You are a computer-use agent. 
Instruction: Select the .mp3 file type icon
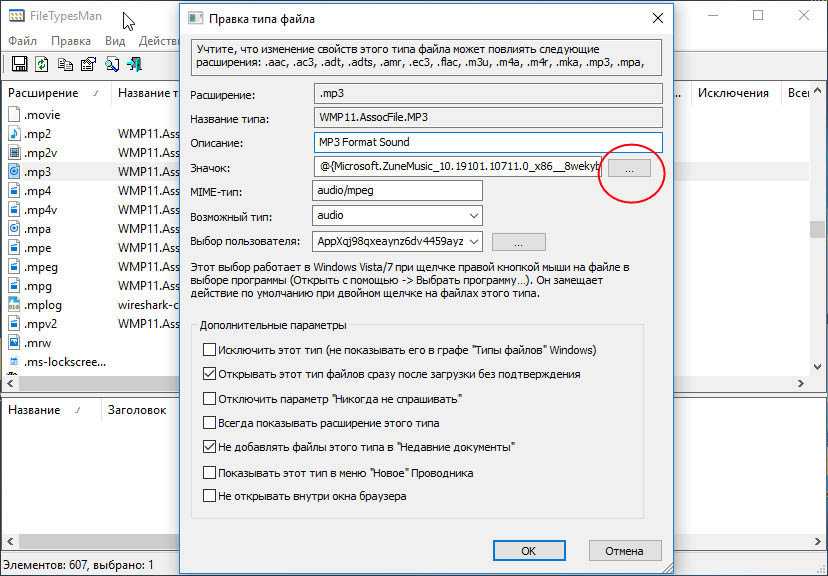click(x=15, y=172)
